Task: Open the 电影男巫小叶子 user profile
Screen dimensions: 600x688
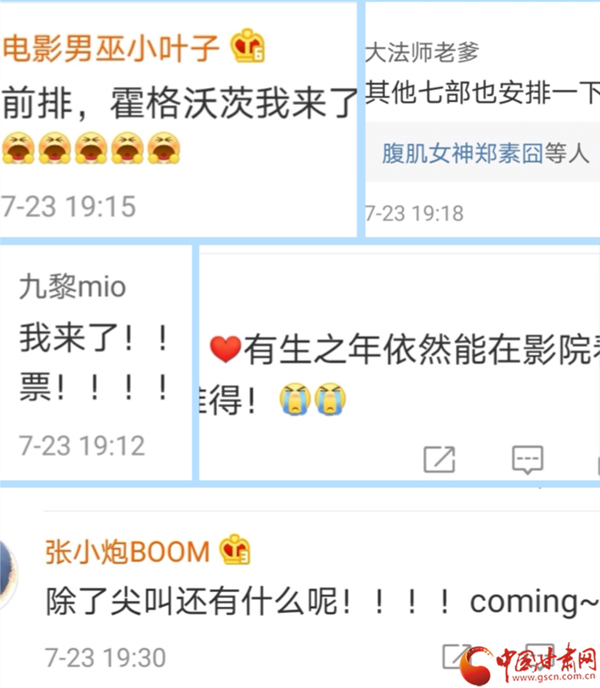Action: point(111,48)
